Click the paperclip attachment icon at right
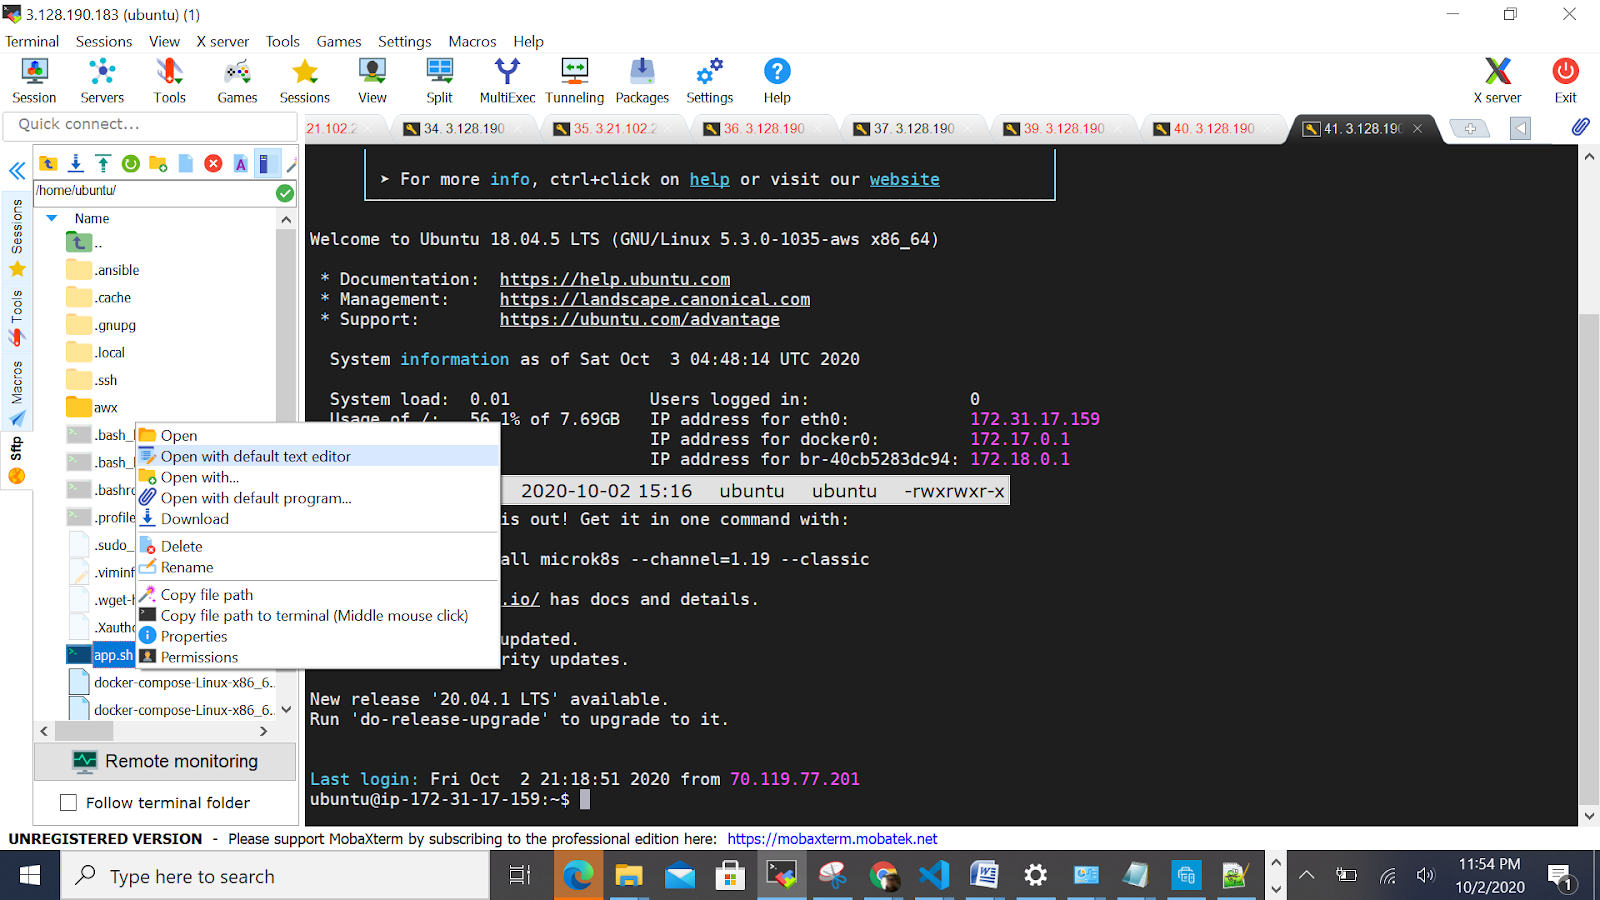Image resolution: width=1600 pixels, height=900 pixels. pos(1579,127)
